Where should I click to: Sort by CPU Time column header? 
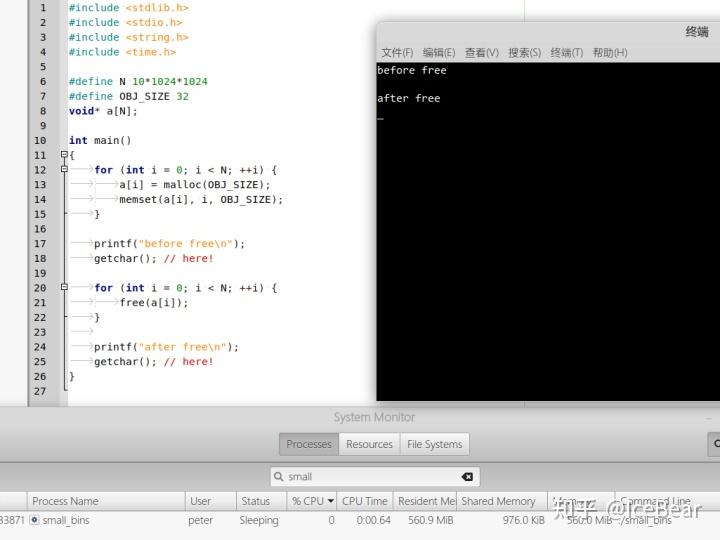coord(365,501)
